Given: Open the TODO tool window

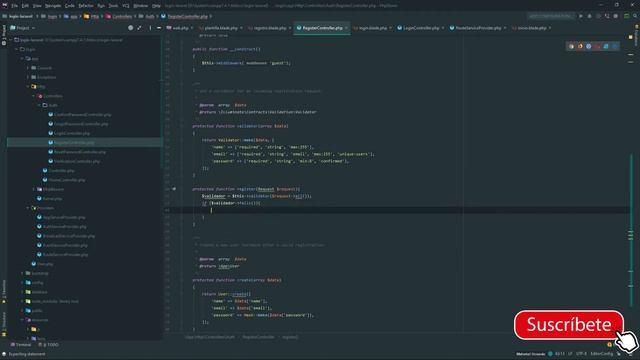Looking at the screenshot, I should click(49, 345).
